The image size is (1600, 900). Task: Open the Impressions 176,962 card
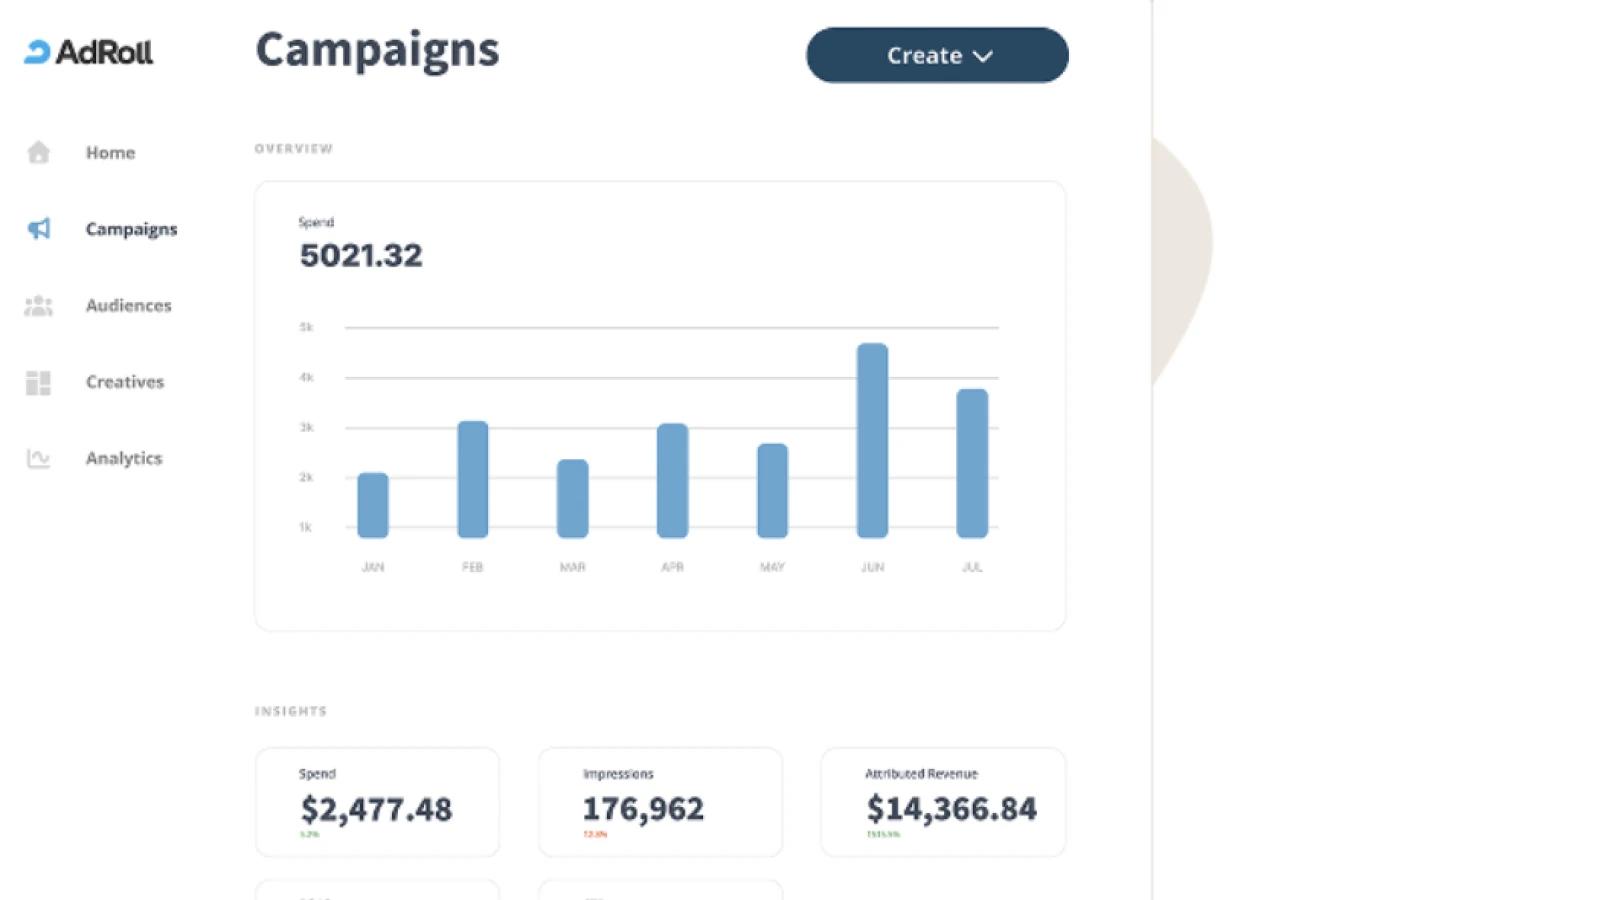[x=660, y=802]
